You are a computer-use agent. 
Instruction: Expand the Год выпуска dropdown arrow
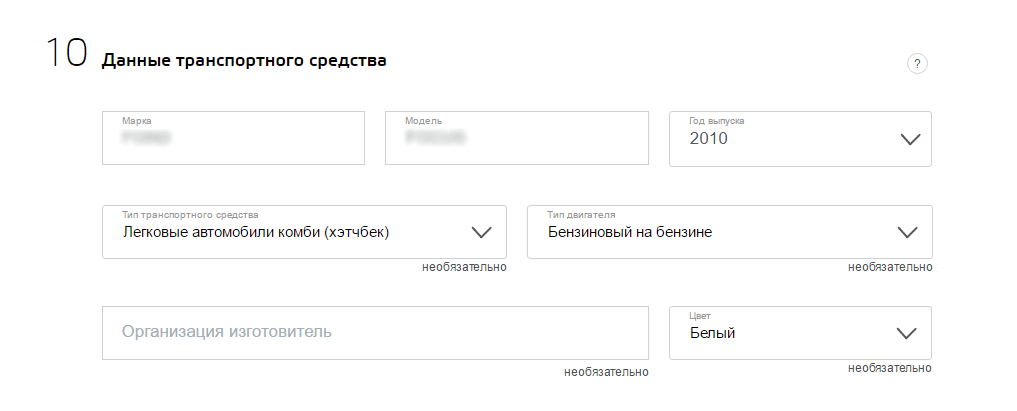tap(909, 139)
